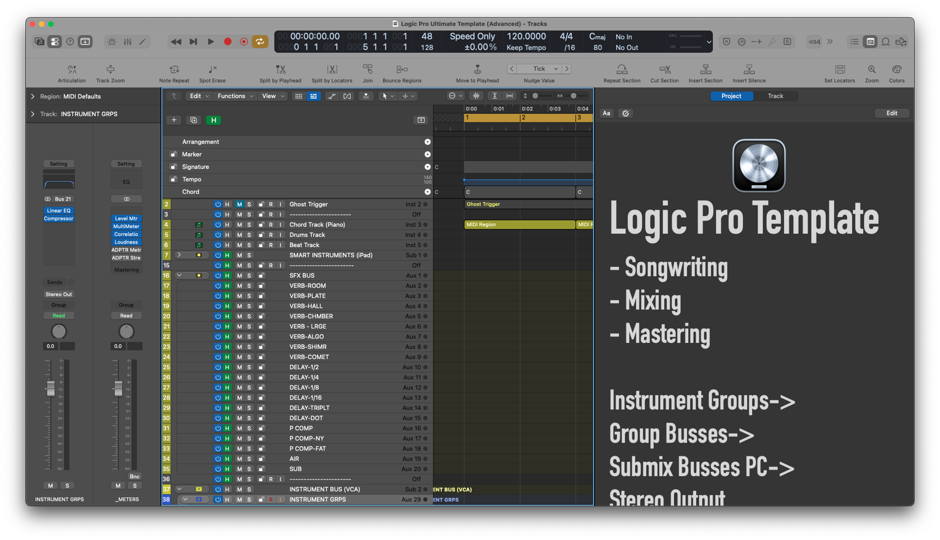Toggle the yellow Cycle mode button

(x=260, y=42)
